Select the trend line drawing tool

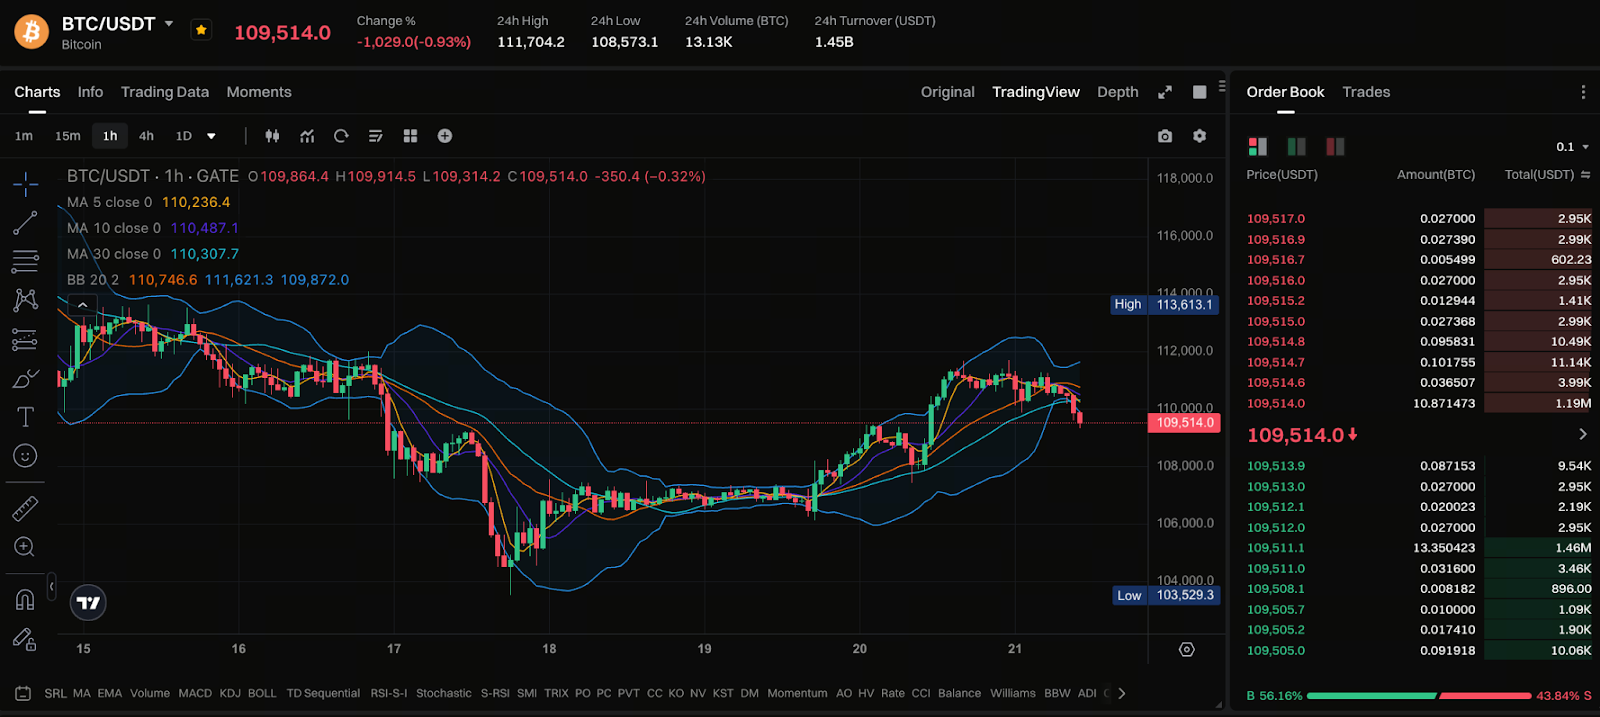coord(25,223)
